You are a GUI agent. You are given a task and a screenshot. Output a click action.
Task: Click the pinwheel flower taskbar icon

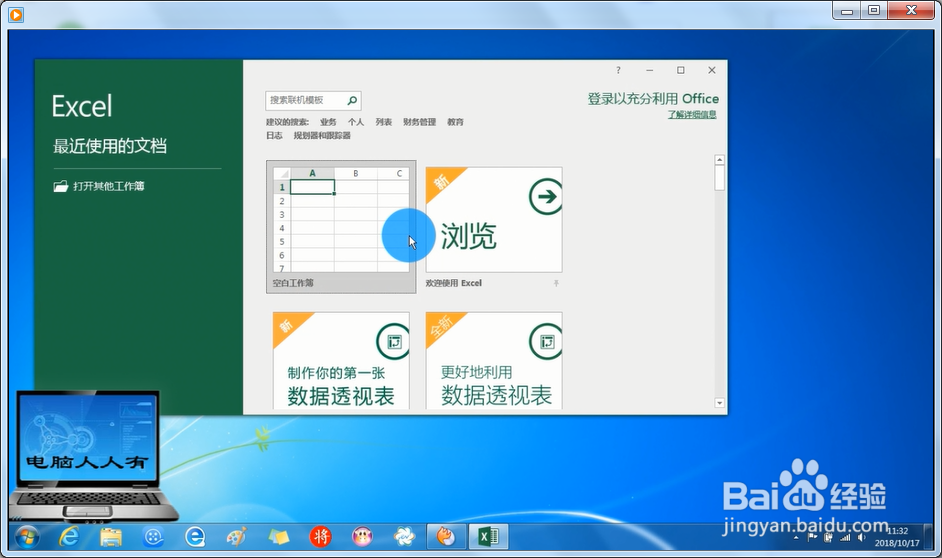pyautogui.click(x=404, y=536)
